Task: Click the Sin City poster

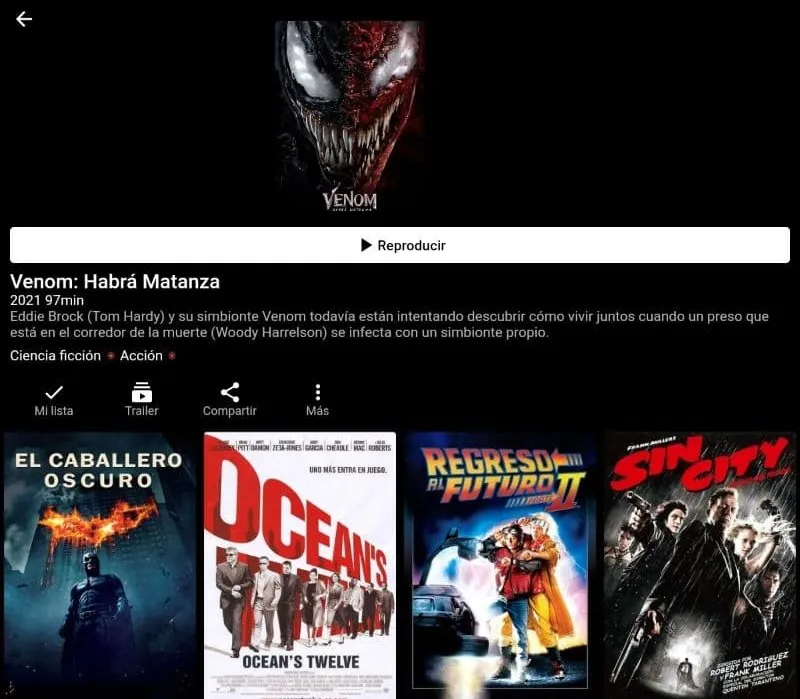Action: pos(699,560)
